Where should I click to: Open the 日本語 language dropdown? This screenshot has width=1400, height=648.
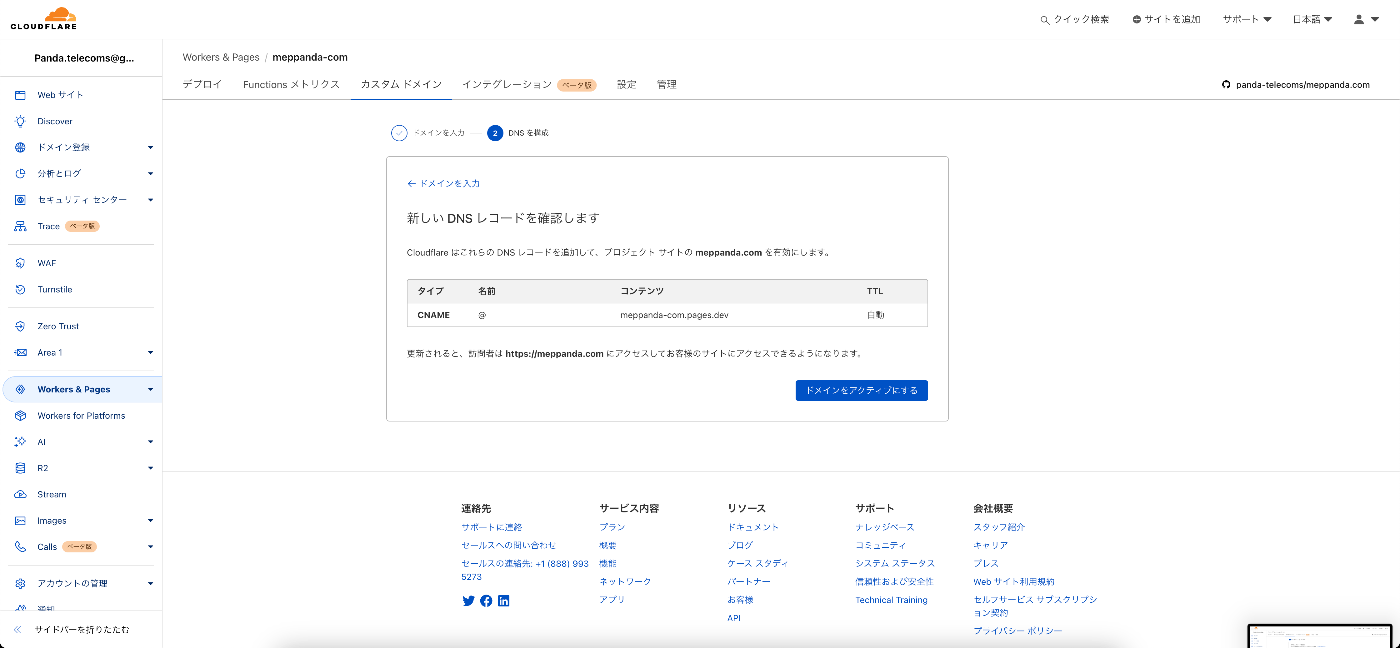tap(1312, 19)
